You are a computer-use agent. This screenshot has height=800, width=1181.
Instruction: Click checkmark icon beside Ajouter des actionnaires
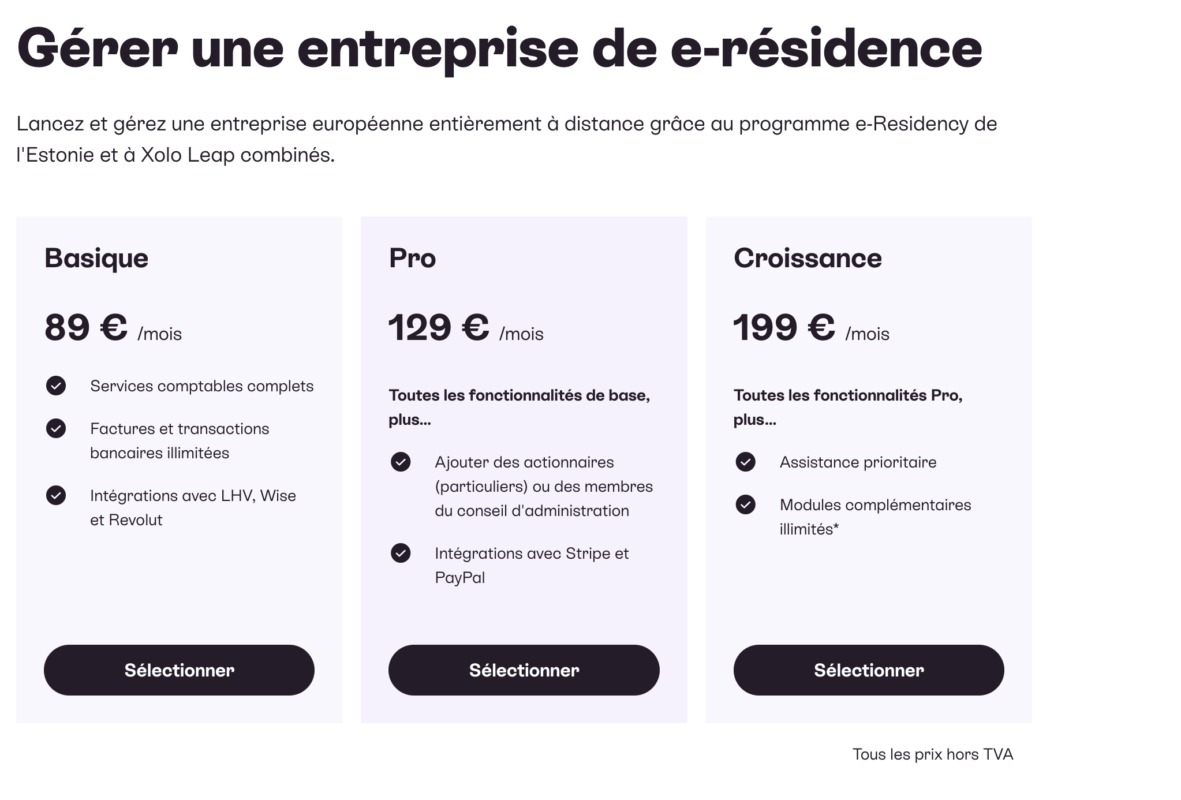coord(401,462)
